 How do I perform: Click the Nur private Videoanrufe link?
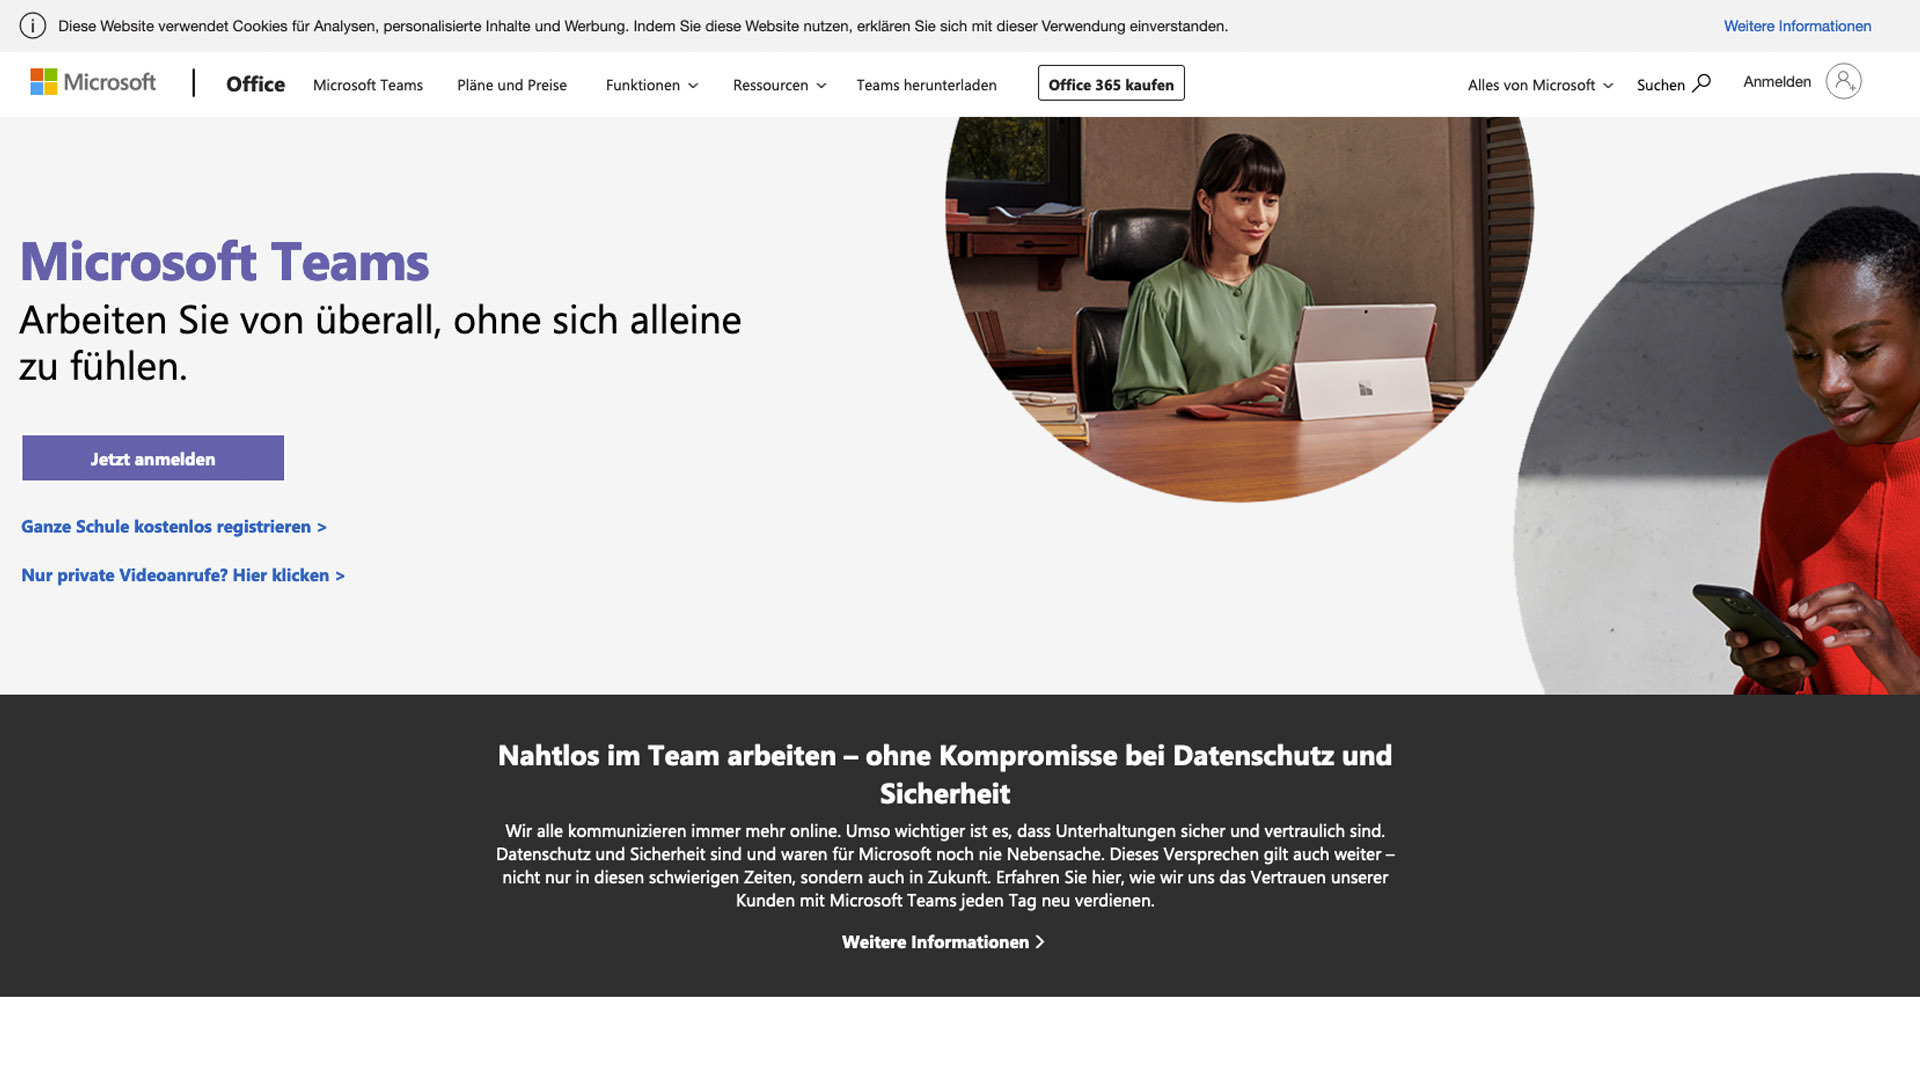pos(182,574)
